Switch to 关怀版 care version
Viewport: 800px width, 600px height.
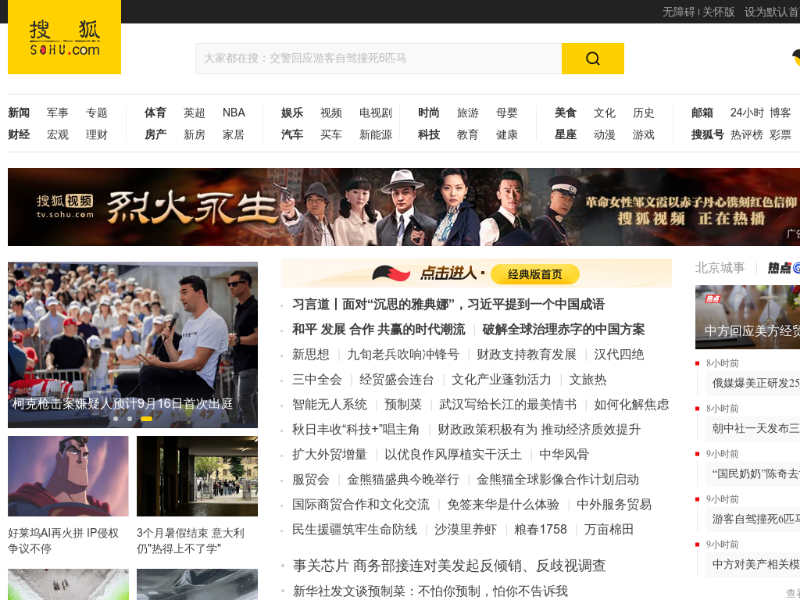coord(718,12)
